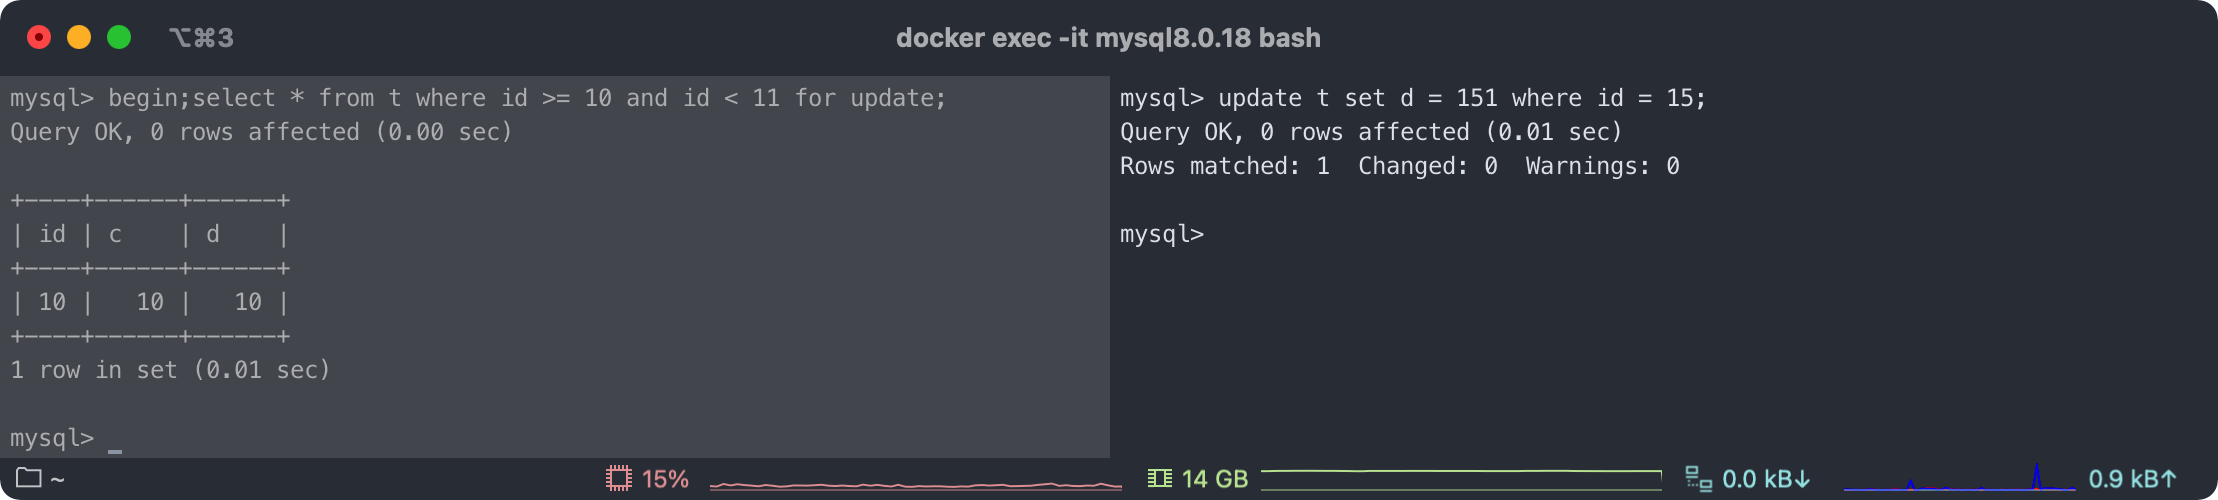Select the 0.0 kB download rate indicator
The image size is (2218, 500).
pos(1766,479)
